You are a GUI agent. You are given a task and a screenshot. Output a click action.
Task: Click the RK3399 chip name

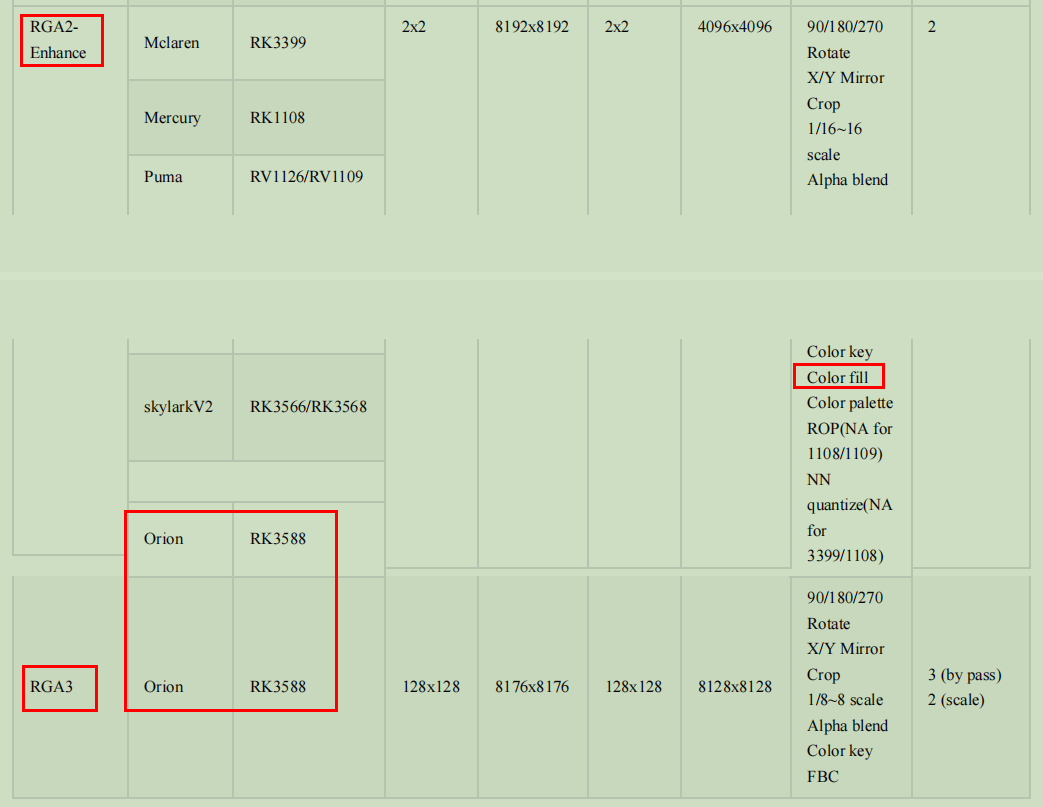279,43
